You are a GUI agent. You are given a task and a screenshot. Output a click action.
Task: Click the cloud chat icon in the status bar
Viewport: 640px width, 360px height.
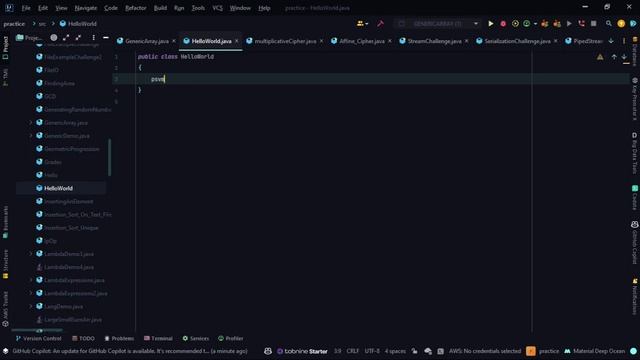tap(428, 351)
